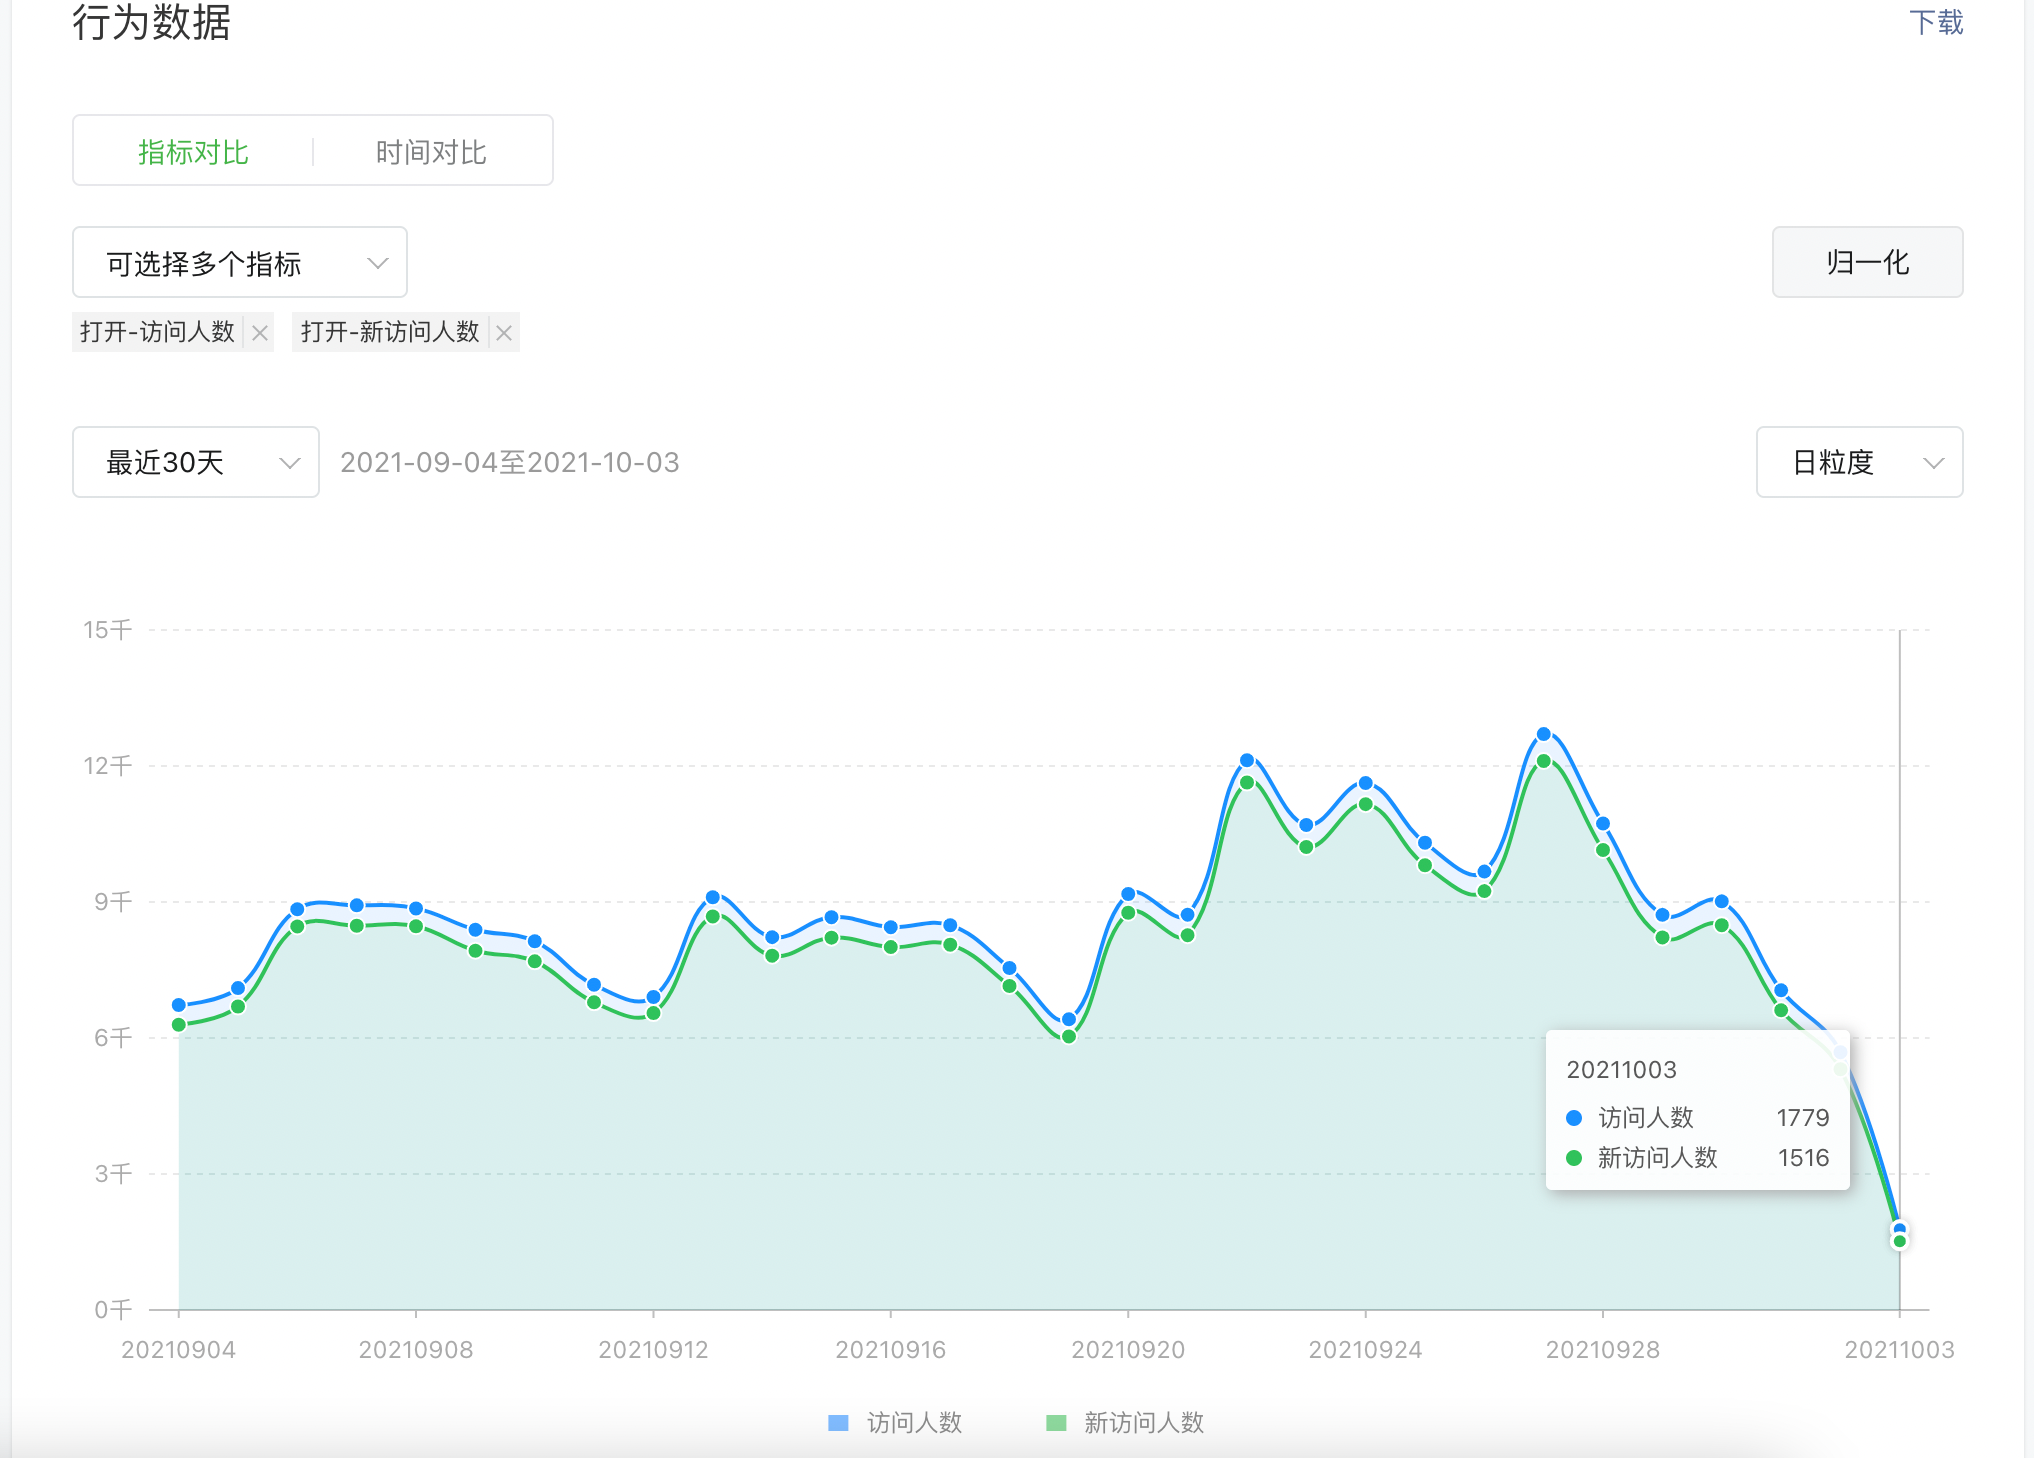
Task: Click the 20210920 x-axis label
Action: pyautogui.click(x=1127, y=1350)
